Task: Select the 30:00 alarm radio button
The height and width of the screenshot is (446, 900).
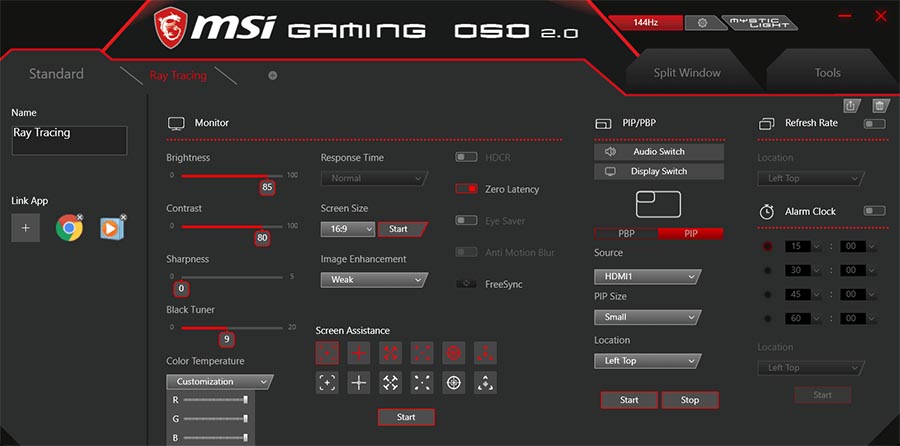Action: 768,270
